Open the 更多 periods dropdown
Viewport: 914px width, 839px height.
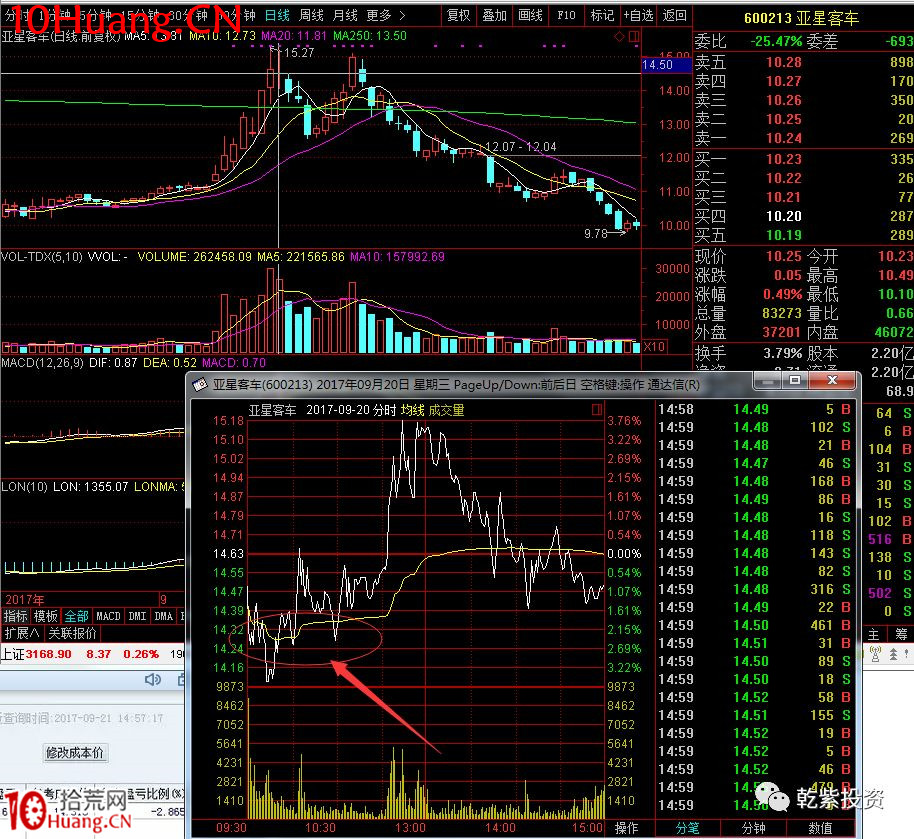(385, 15)
